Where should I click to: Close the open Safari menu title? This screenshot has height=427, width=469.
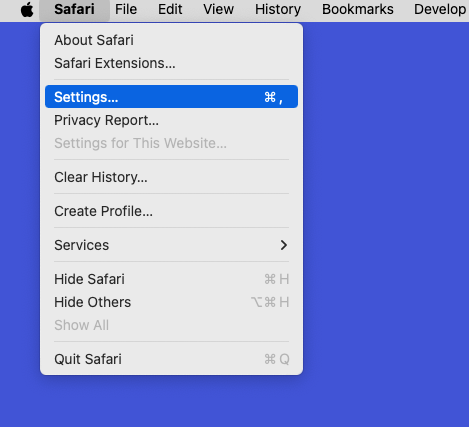coord(74,10)
